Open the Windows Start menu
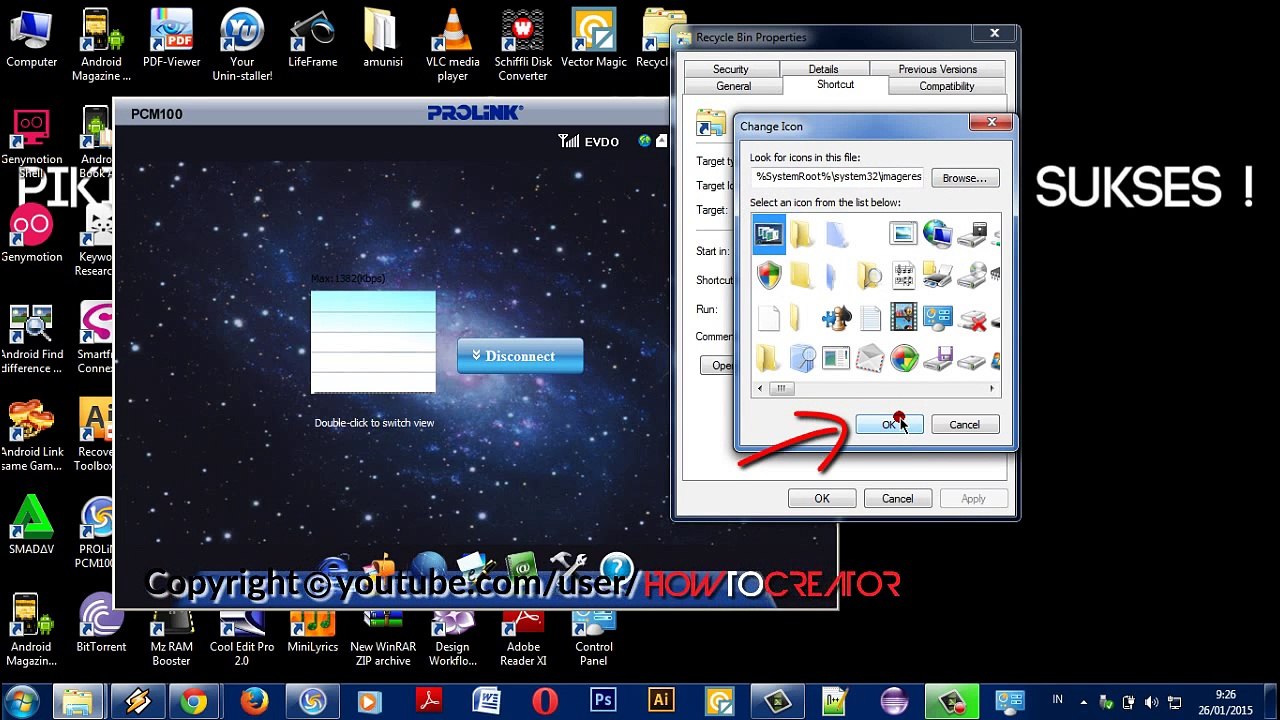 22,701
